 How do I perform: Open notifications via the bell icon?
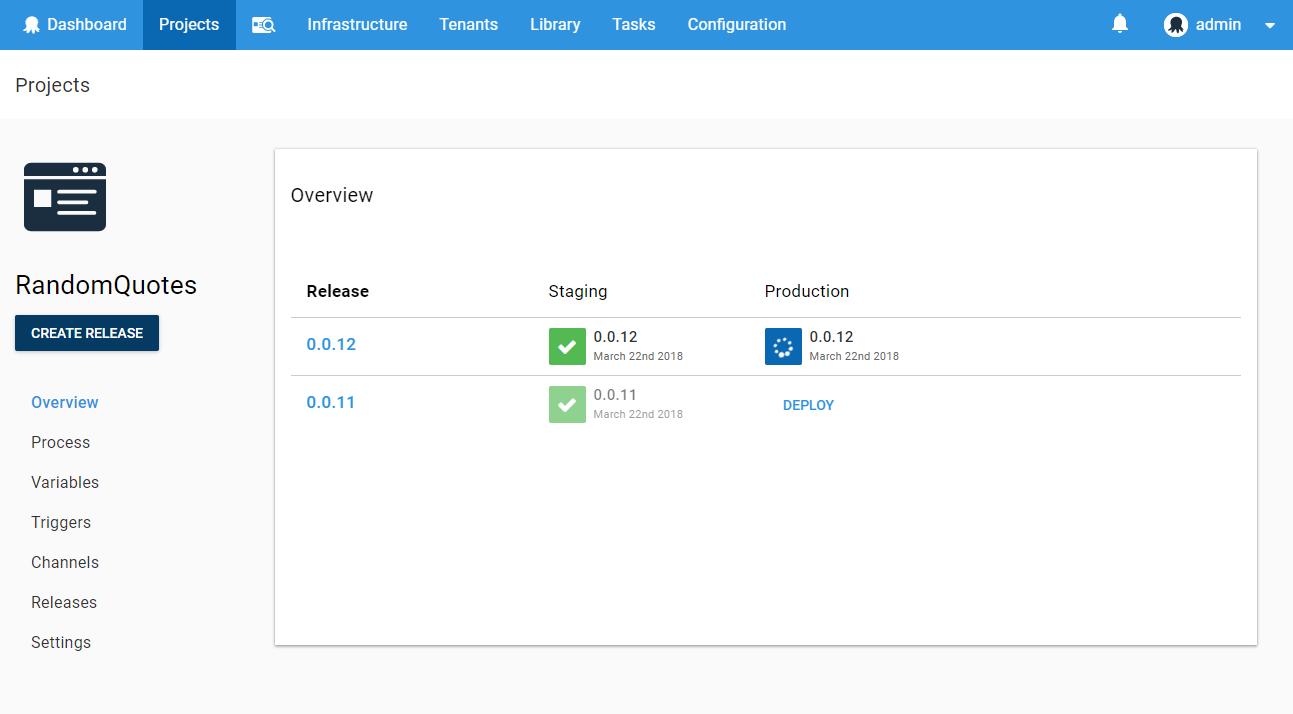click(x=1119, y=24)
